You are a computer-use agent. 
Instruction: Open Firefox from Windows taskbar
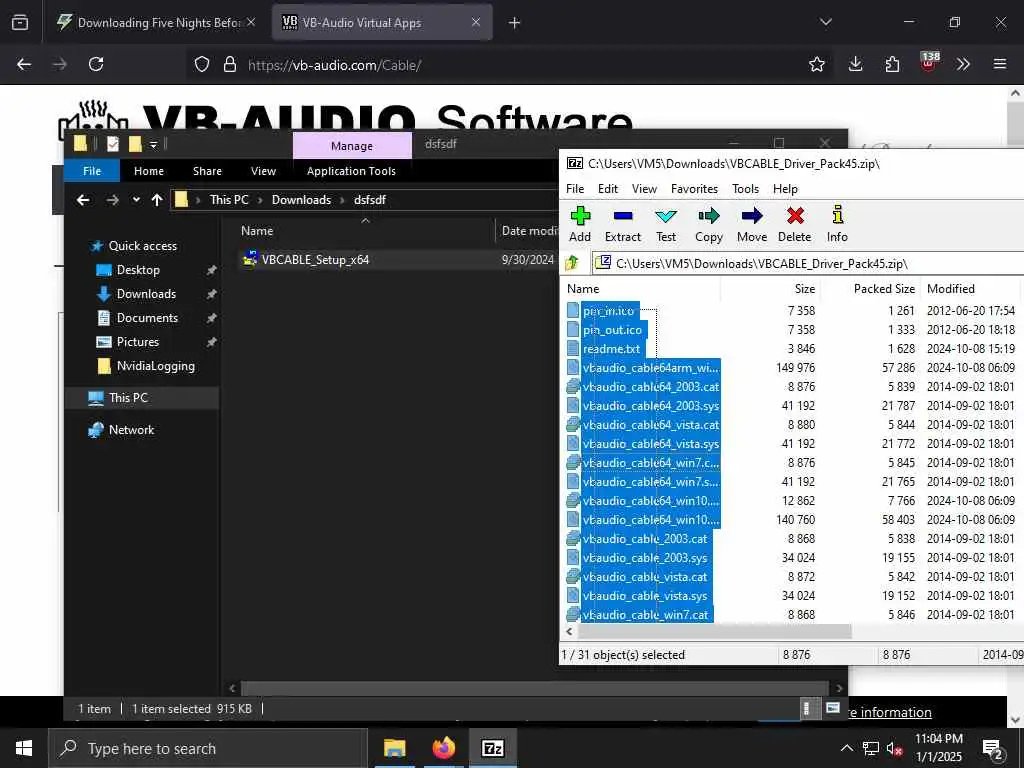(443, 748)
